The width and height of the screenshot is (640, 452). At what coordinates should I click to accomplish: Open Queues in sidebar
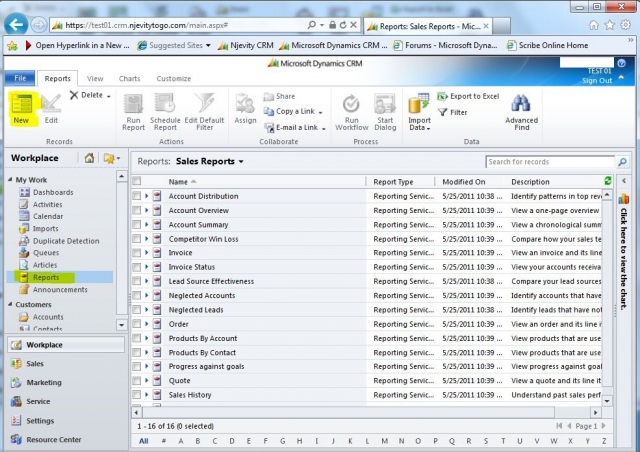46,253
